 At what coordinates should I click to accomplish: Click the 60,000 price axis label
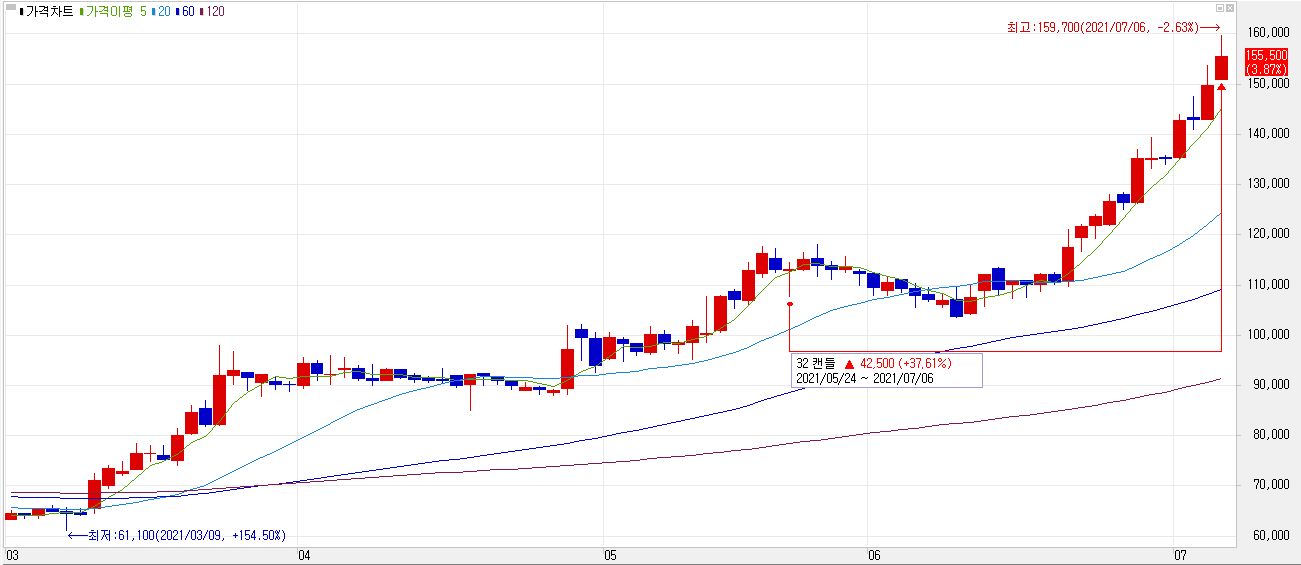(x=1271, y=536)
